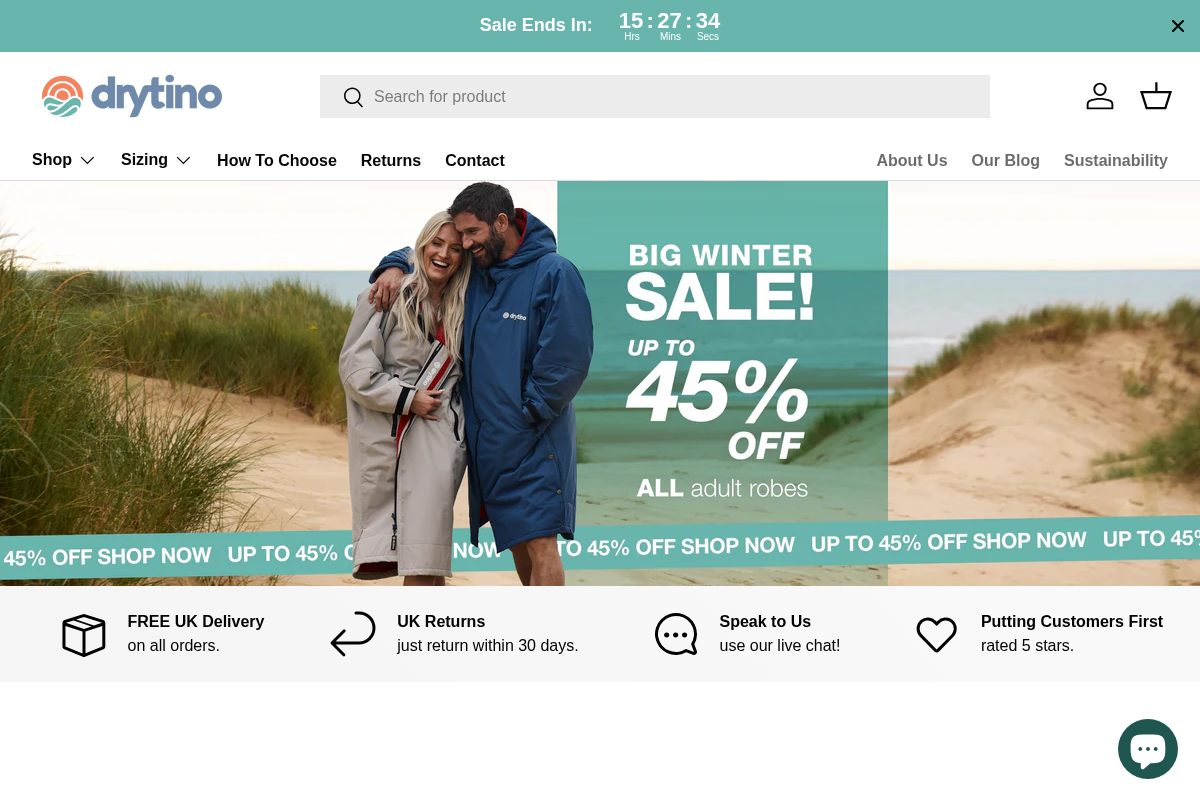The image size is (1200, 800).
Task: Open the account login icon
Action: pyautogui.click(x=1100, y=96)
